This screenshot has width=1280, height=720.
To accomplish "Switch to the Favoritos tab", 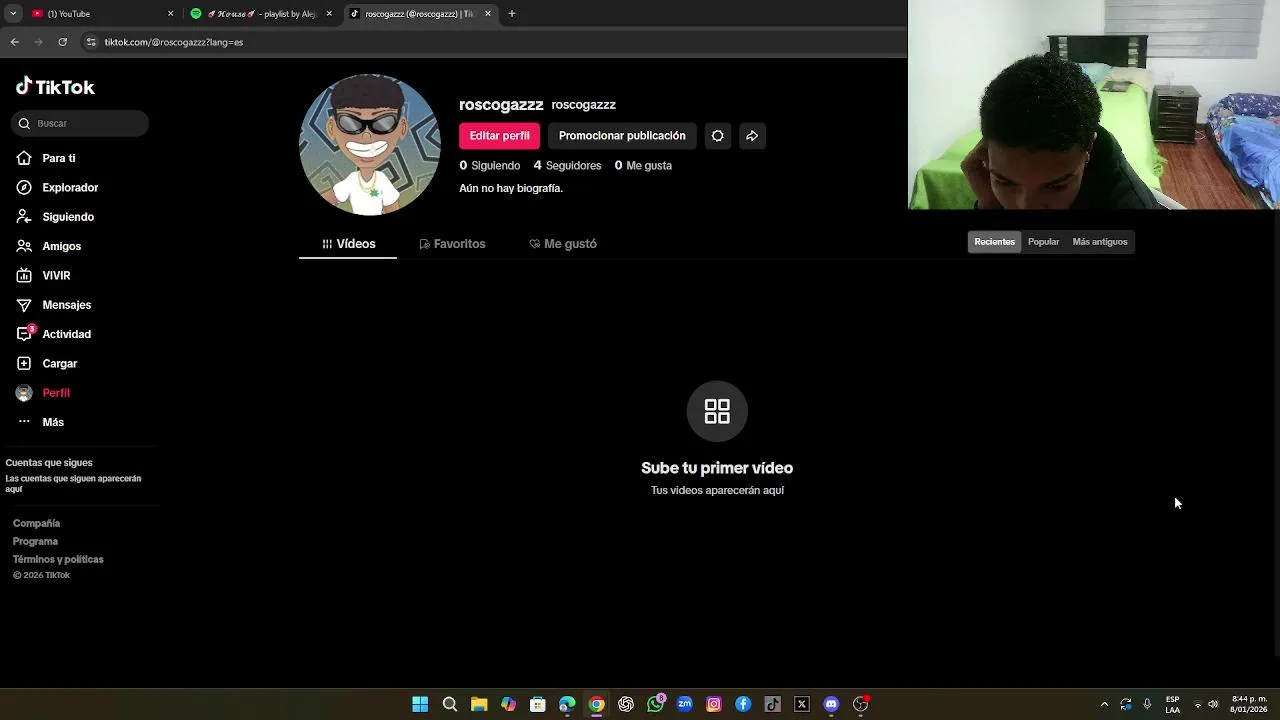I will click(x=452, y=244).
